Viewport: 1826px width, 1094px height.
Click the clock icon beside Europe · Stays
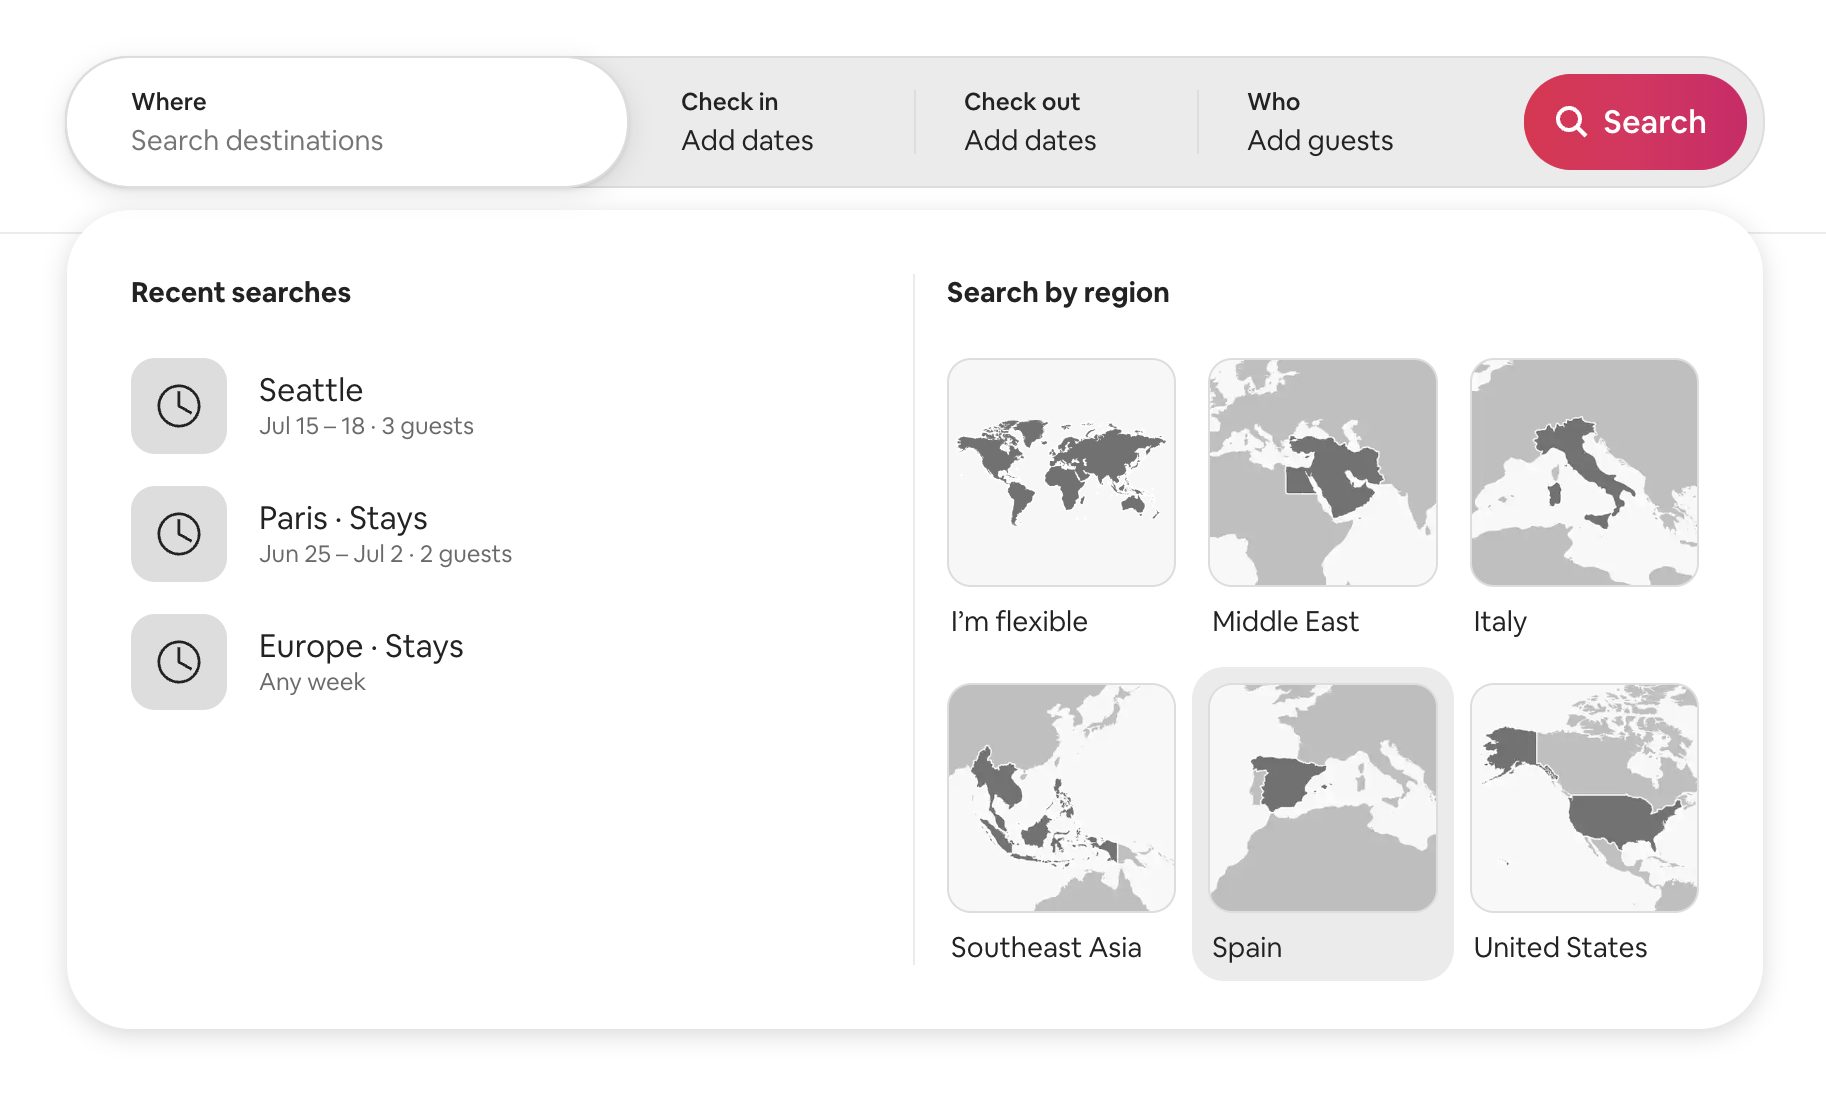(179, 662)
